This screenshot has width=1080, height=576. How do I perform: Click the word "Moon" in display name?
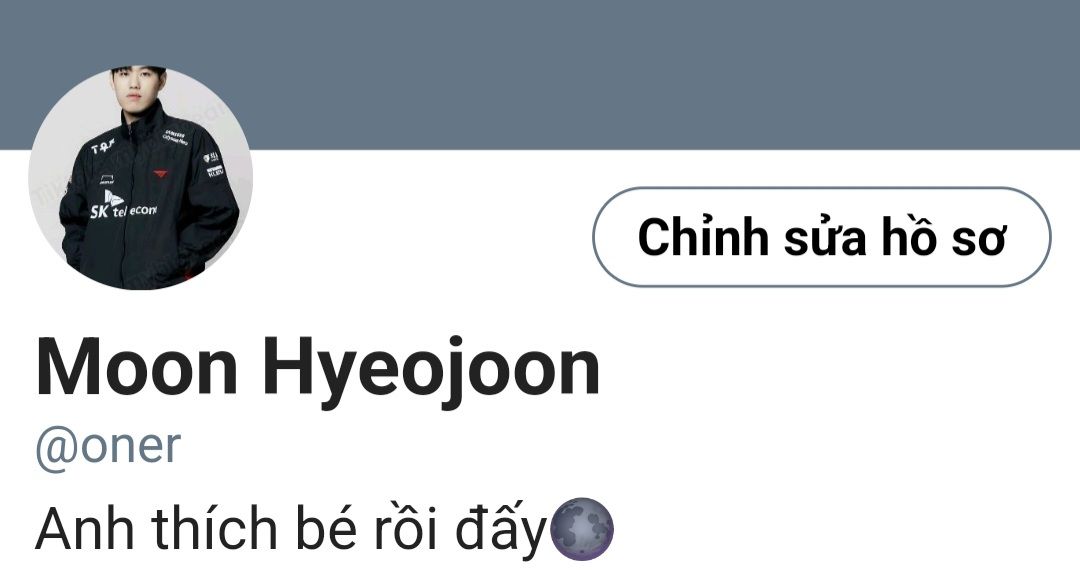(x=136, y=368)
